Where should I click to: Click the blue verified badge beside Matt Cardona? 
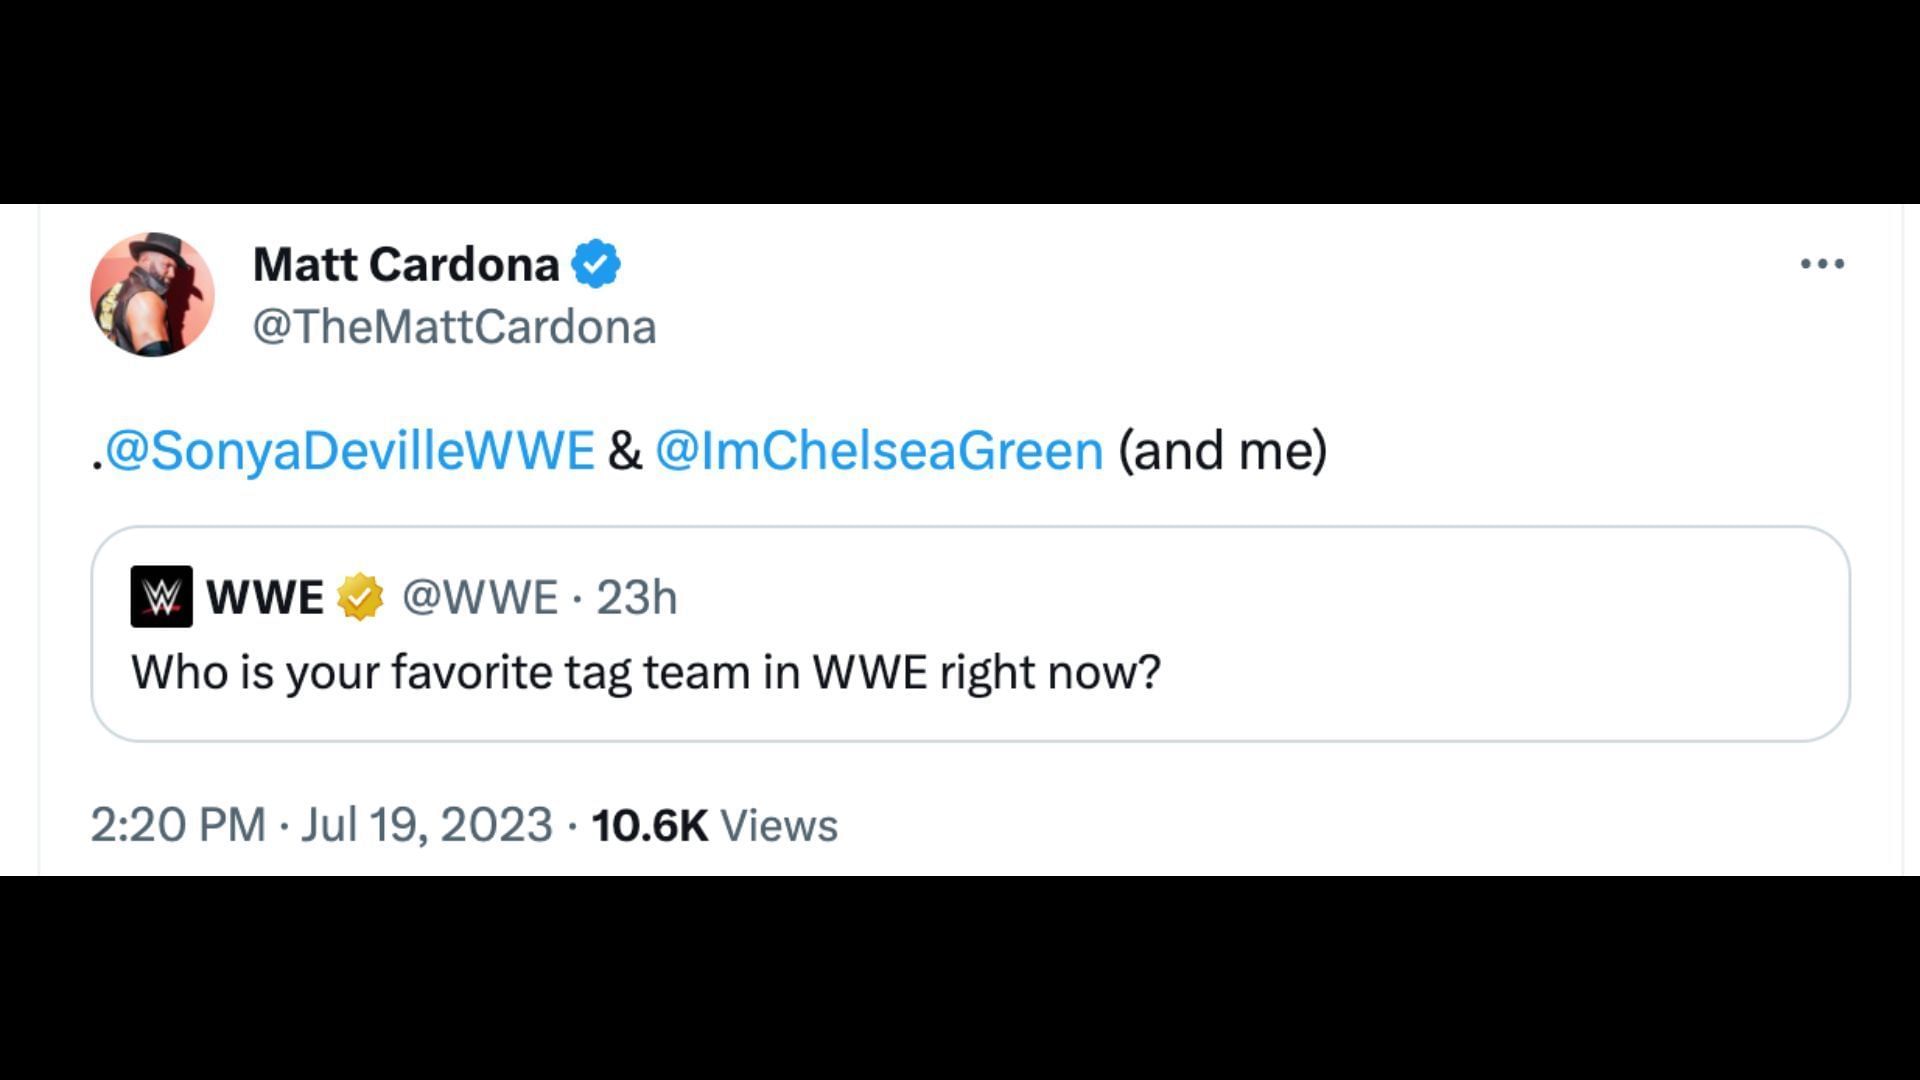click(596, 264)
